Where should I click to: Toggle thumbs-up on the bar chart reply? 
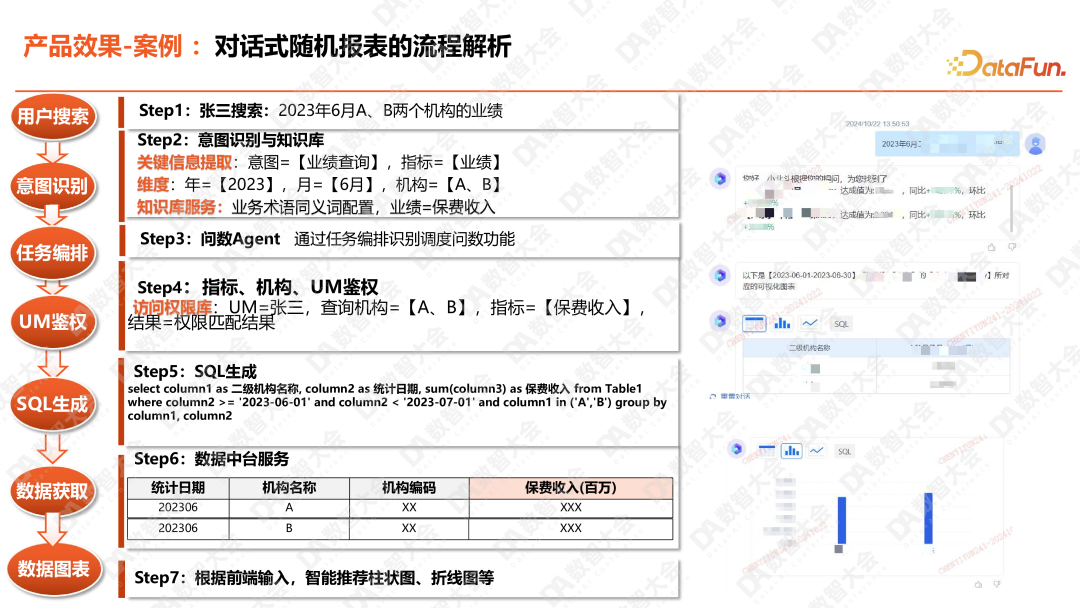977,585
